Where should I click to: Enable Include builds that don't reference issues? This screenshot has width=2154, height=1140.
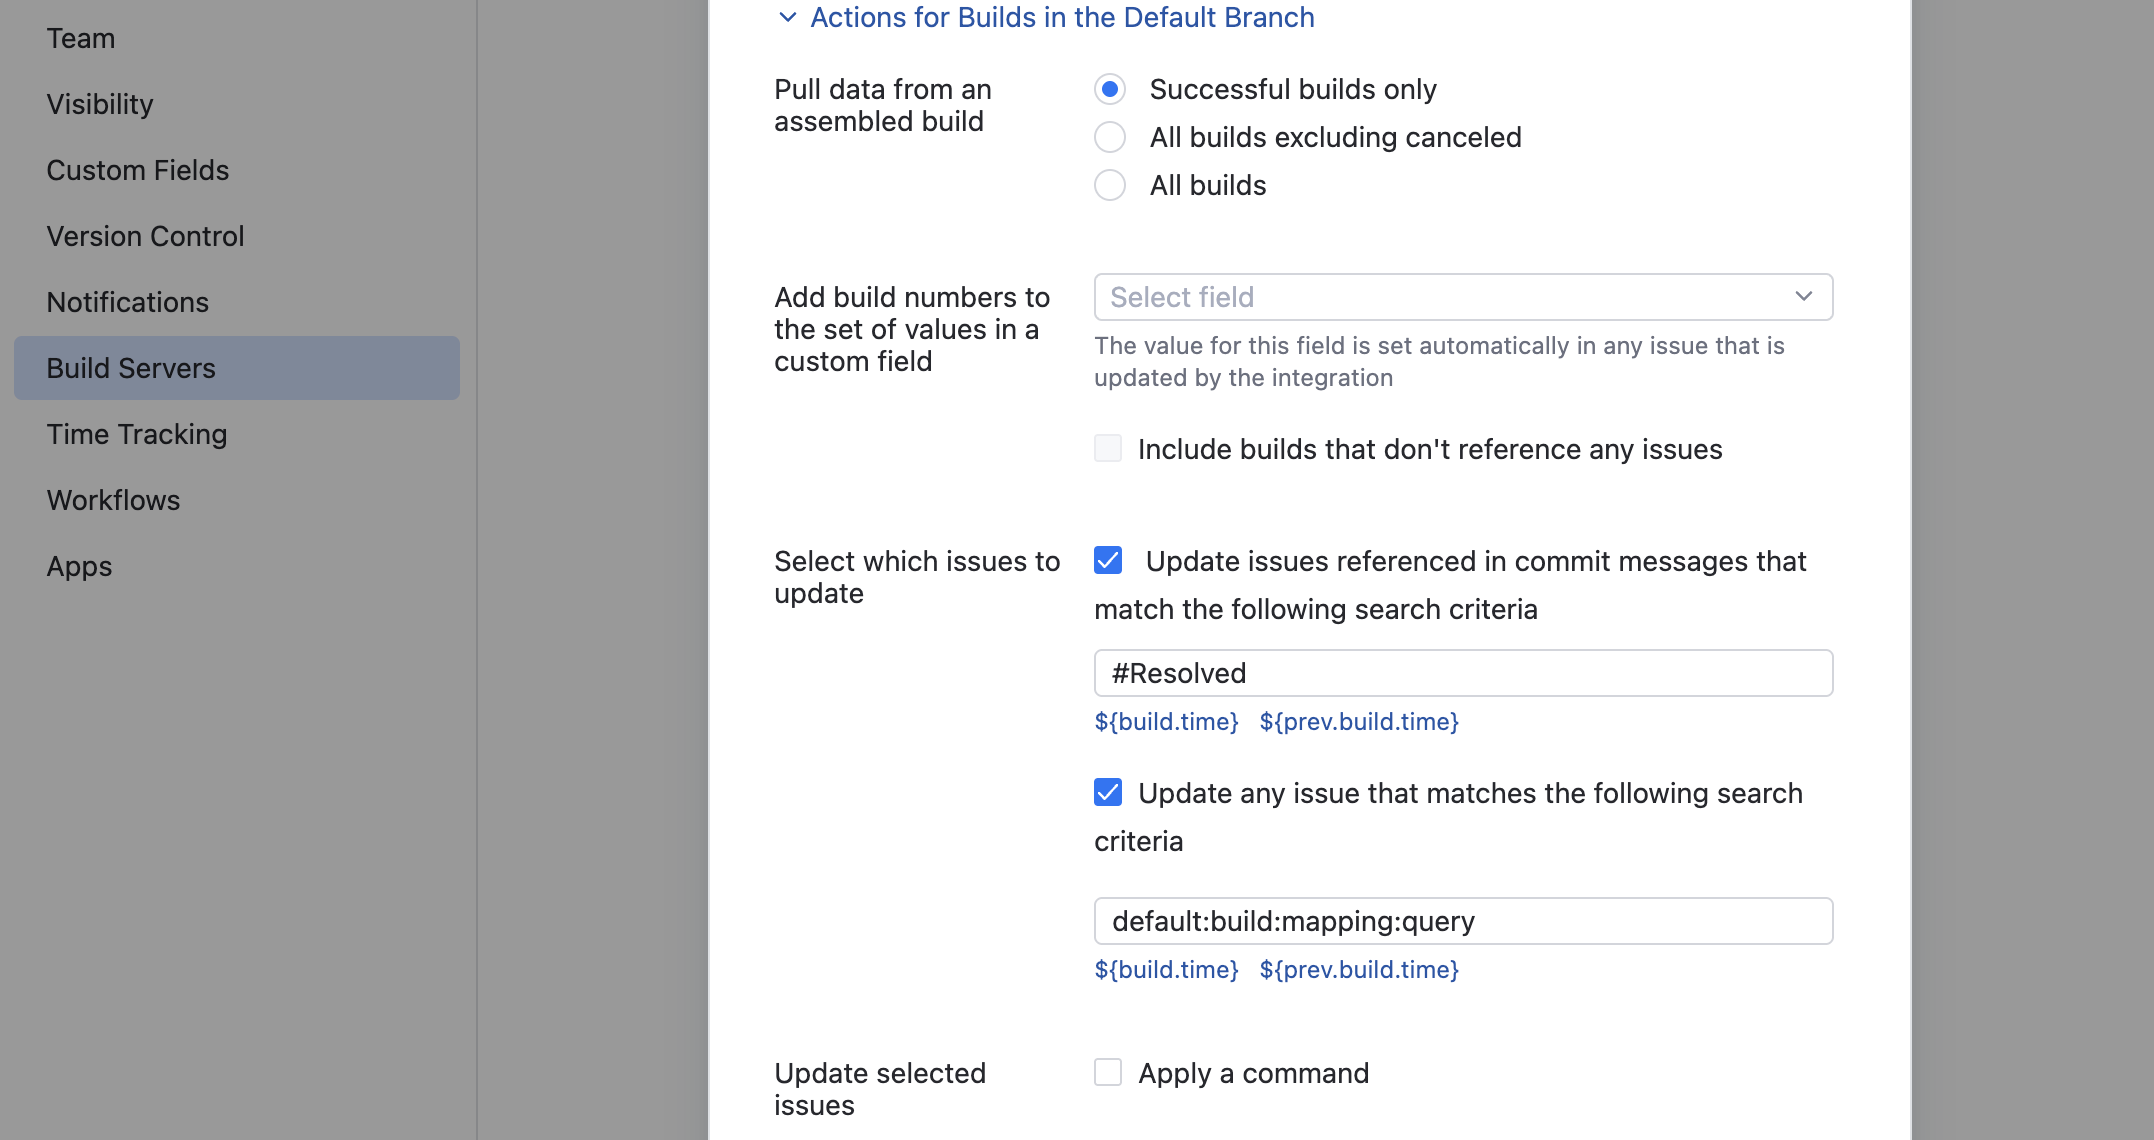coord(1108,449)
